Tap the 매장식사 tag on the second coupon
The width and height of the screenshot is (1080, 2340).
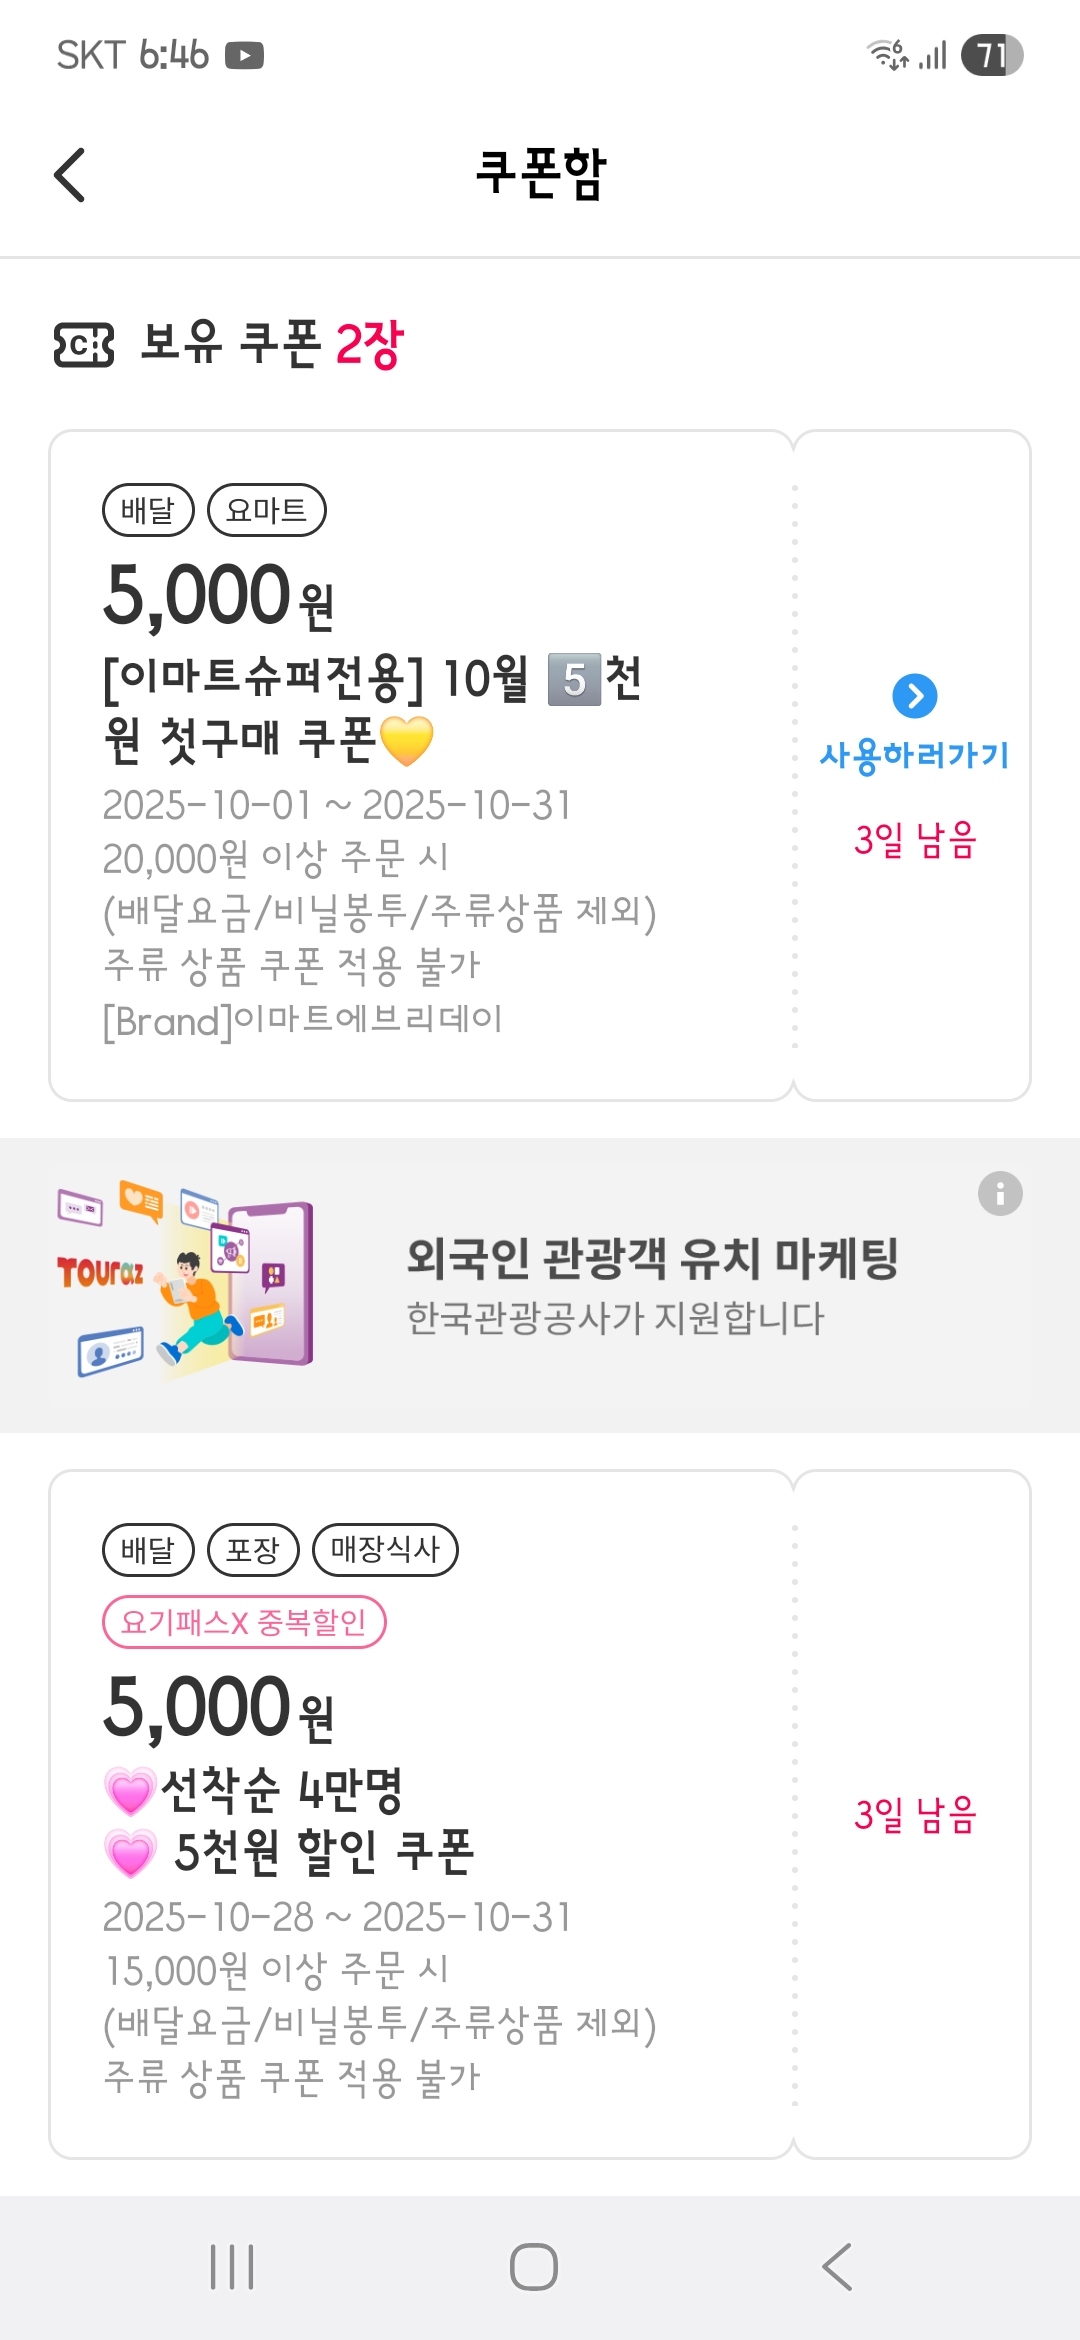[385, 1550]
